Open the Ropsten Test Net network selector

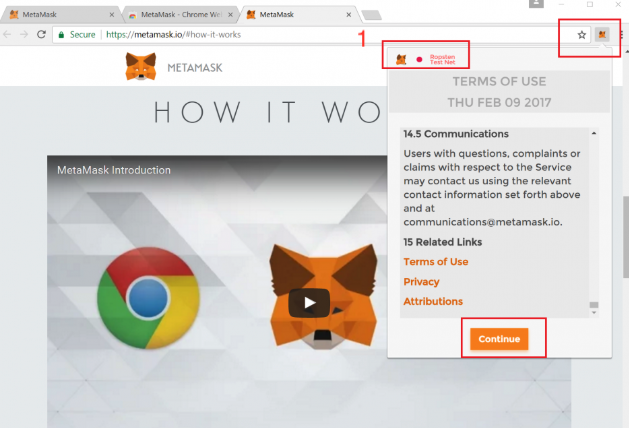click(x=442, y=60)
